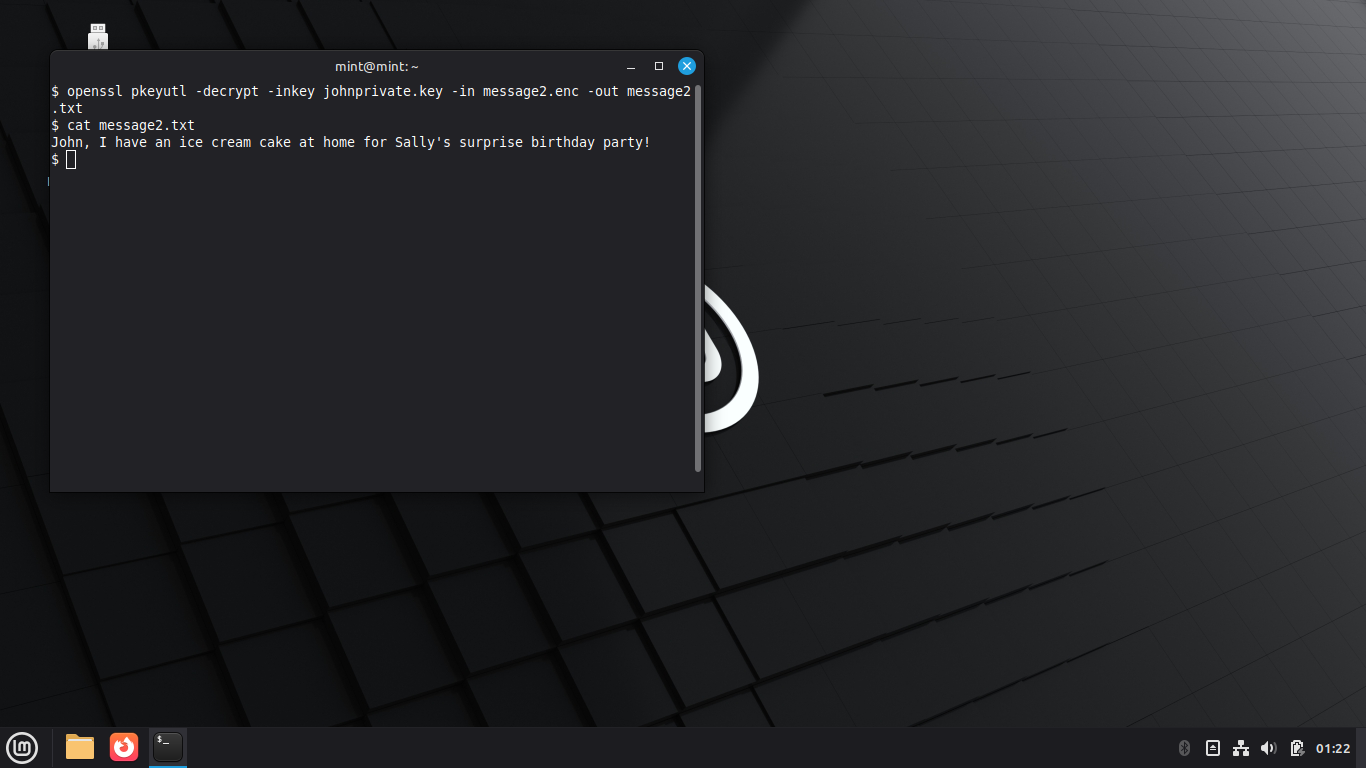Select the USB drive icon on desktop
The height and width of the screenshot is (768, 1366).
(x=98, y=36)
